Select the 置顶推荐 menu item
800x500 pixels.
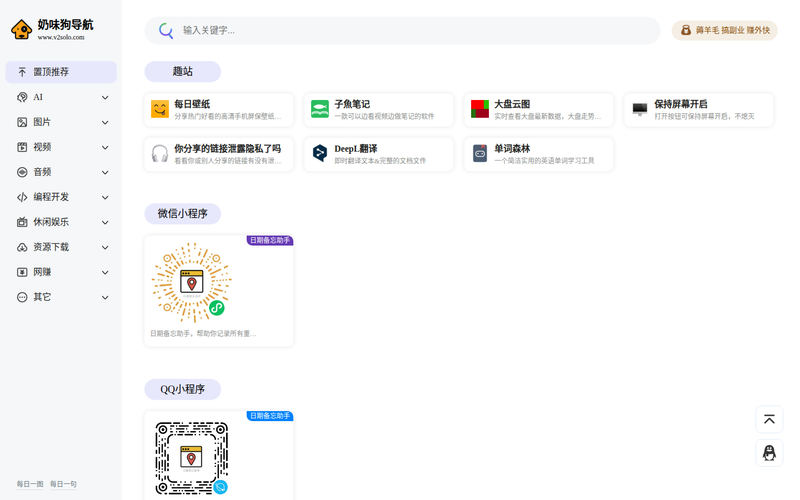[x=61, y=72]
